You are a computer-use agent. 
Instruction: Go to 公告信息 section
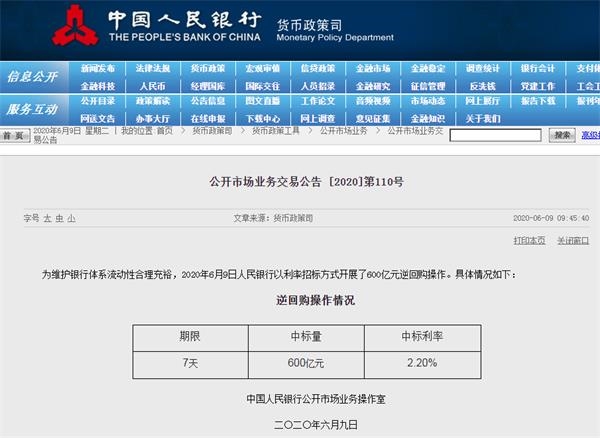[208, 101]
